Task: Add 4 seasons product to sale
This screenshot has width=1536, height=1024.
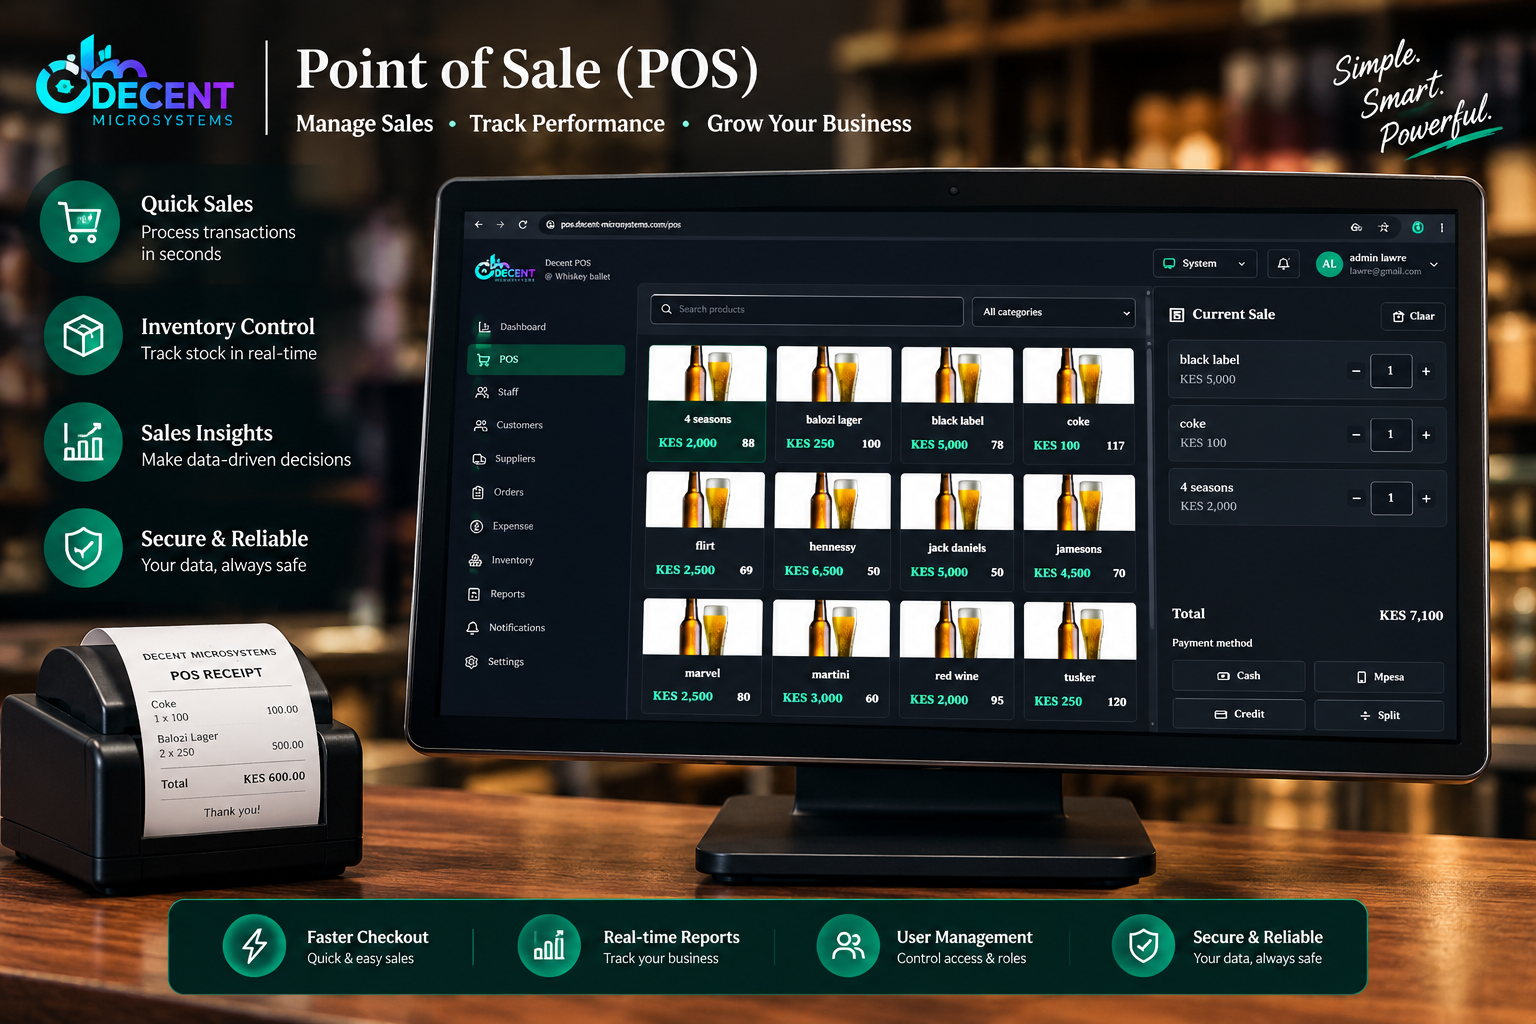Action: [x=707, y=403]
